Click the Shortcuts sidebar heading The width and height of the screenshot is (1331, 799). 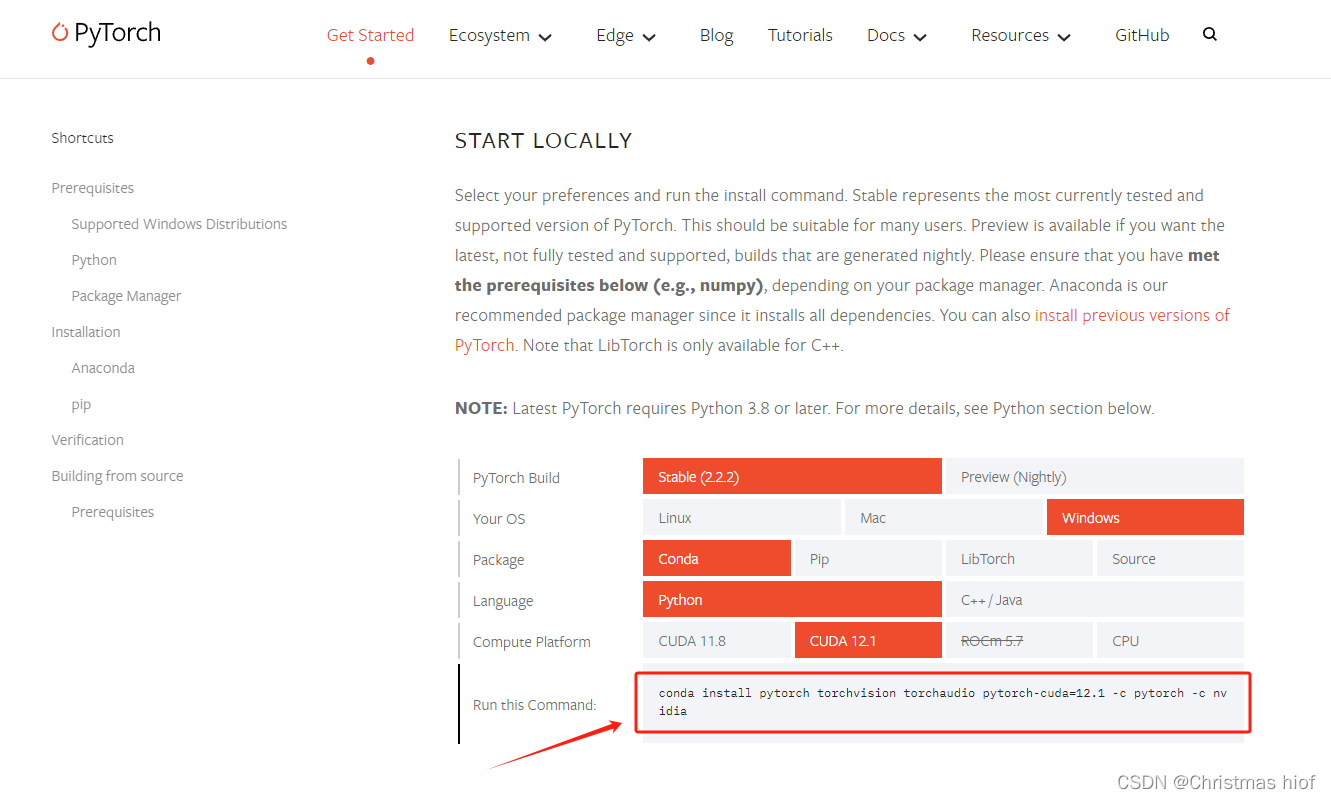coord(82,138)
